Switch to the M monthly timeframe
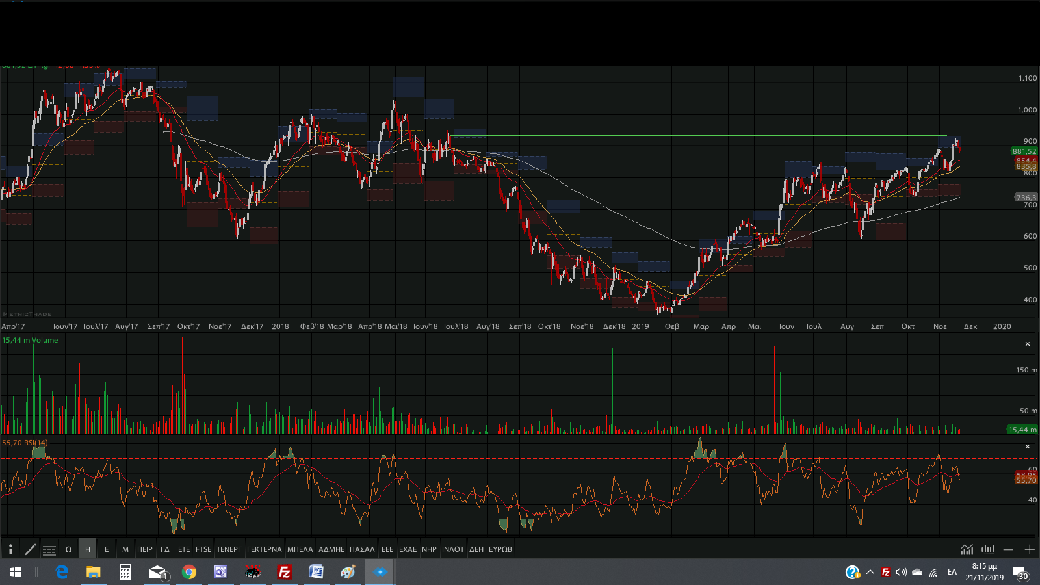 [x=125, y=549]
